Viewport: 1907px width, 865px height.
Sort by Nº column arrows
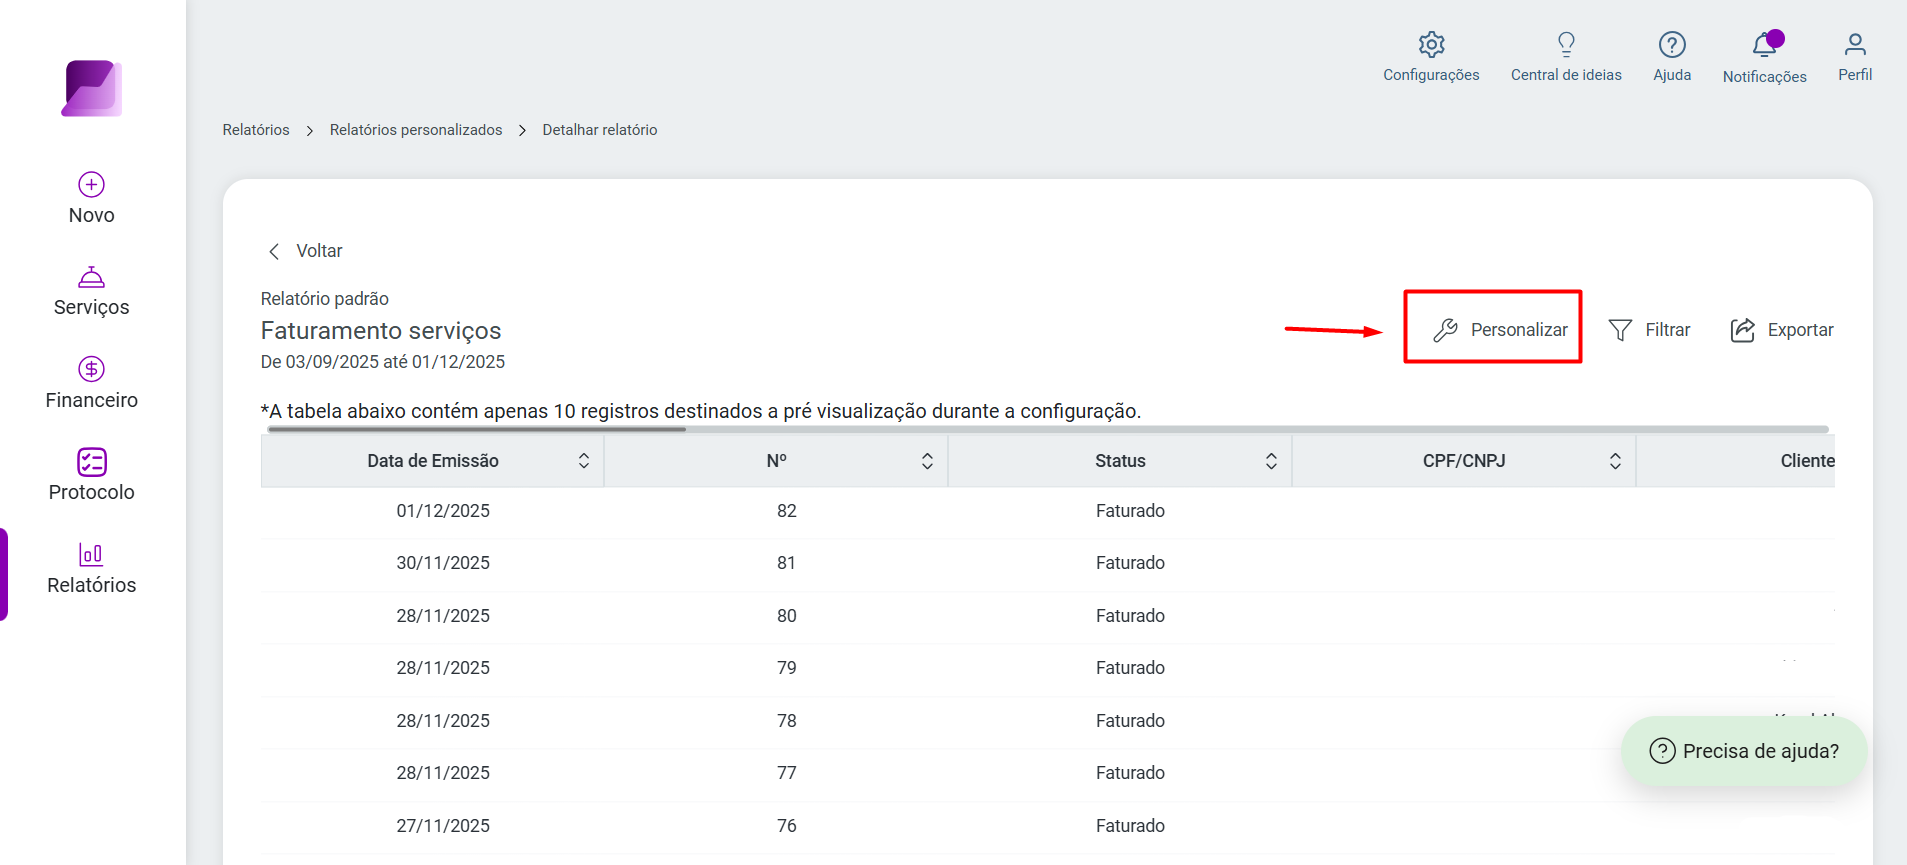tap(927, 461)
